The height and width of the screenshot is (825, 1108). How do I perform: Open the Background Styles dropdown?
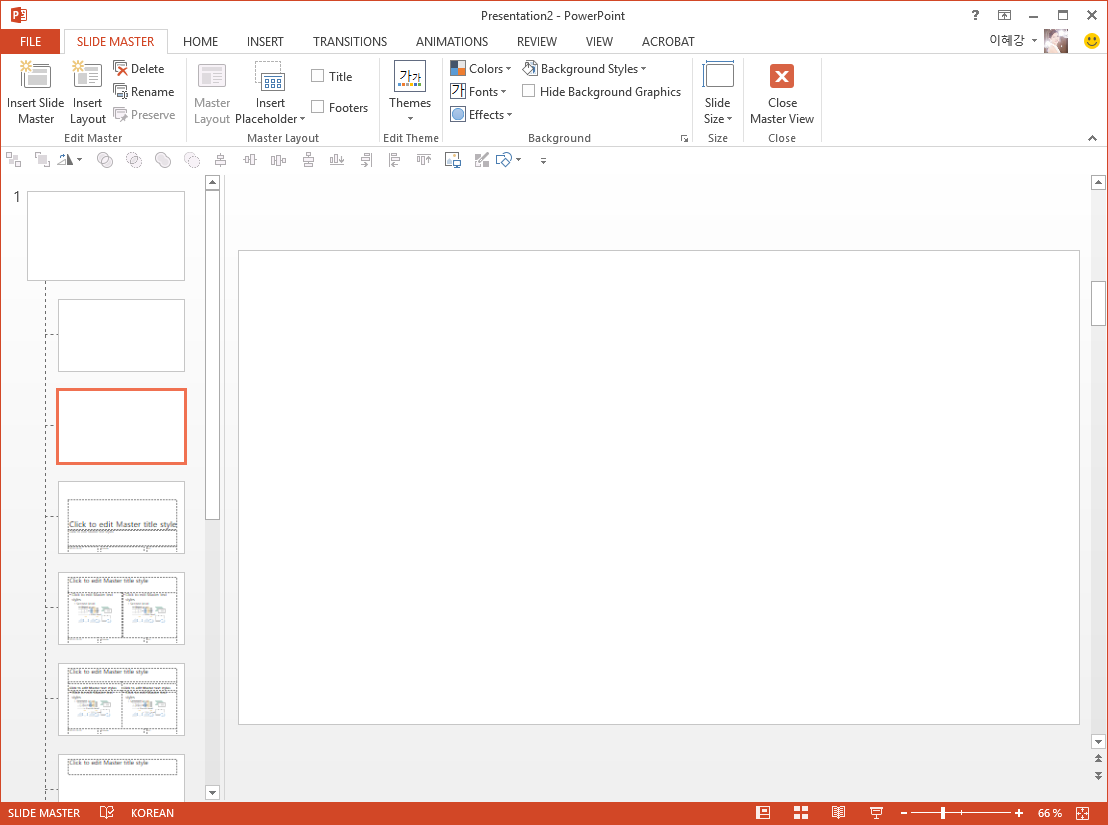585,68
